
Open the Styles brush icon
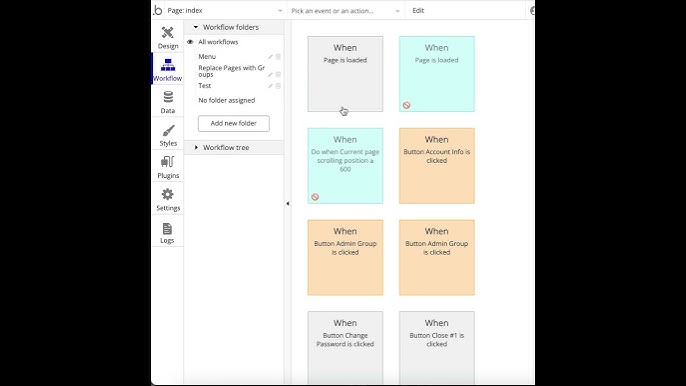click(168, 130)
